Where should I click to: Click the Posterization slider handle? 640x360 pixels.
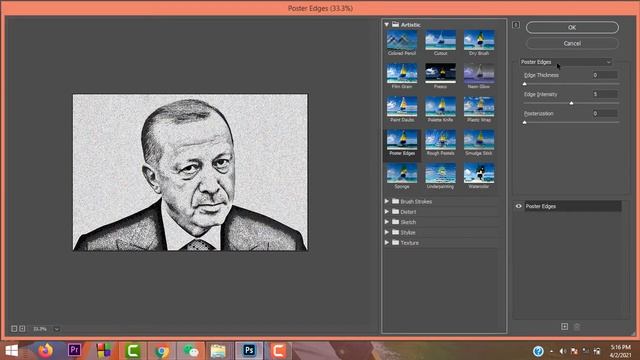pyautogui.click(x=524, y=122)
